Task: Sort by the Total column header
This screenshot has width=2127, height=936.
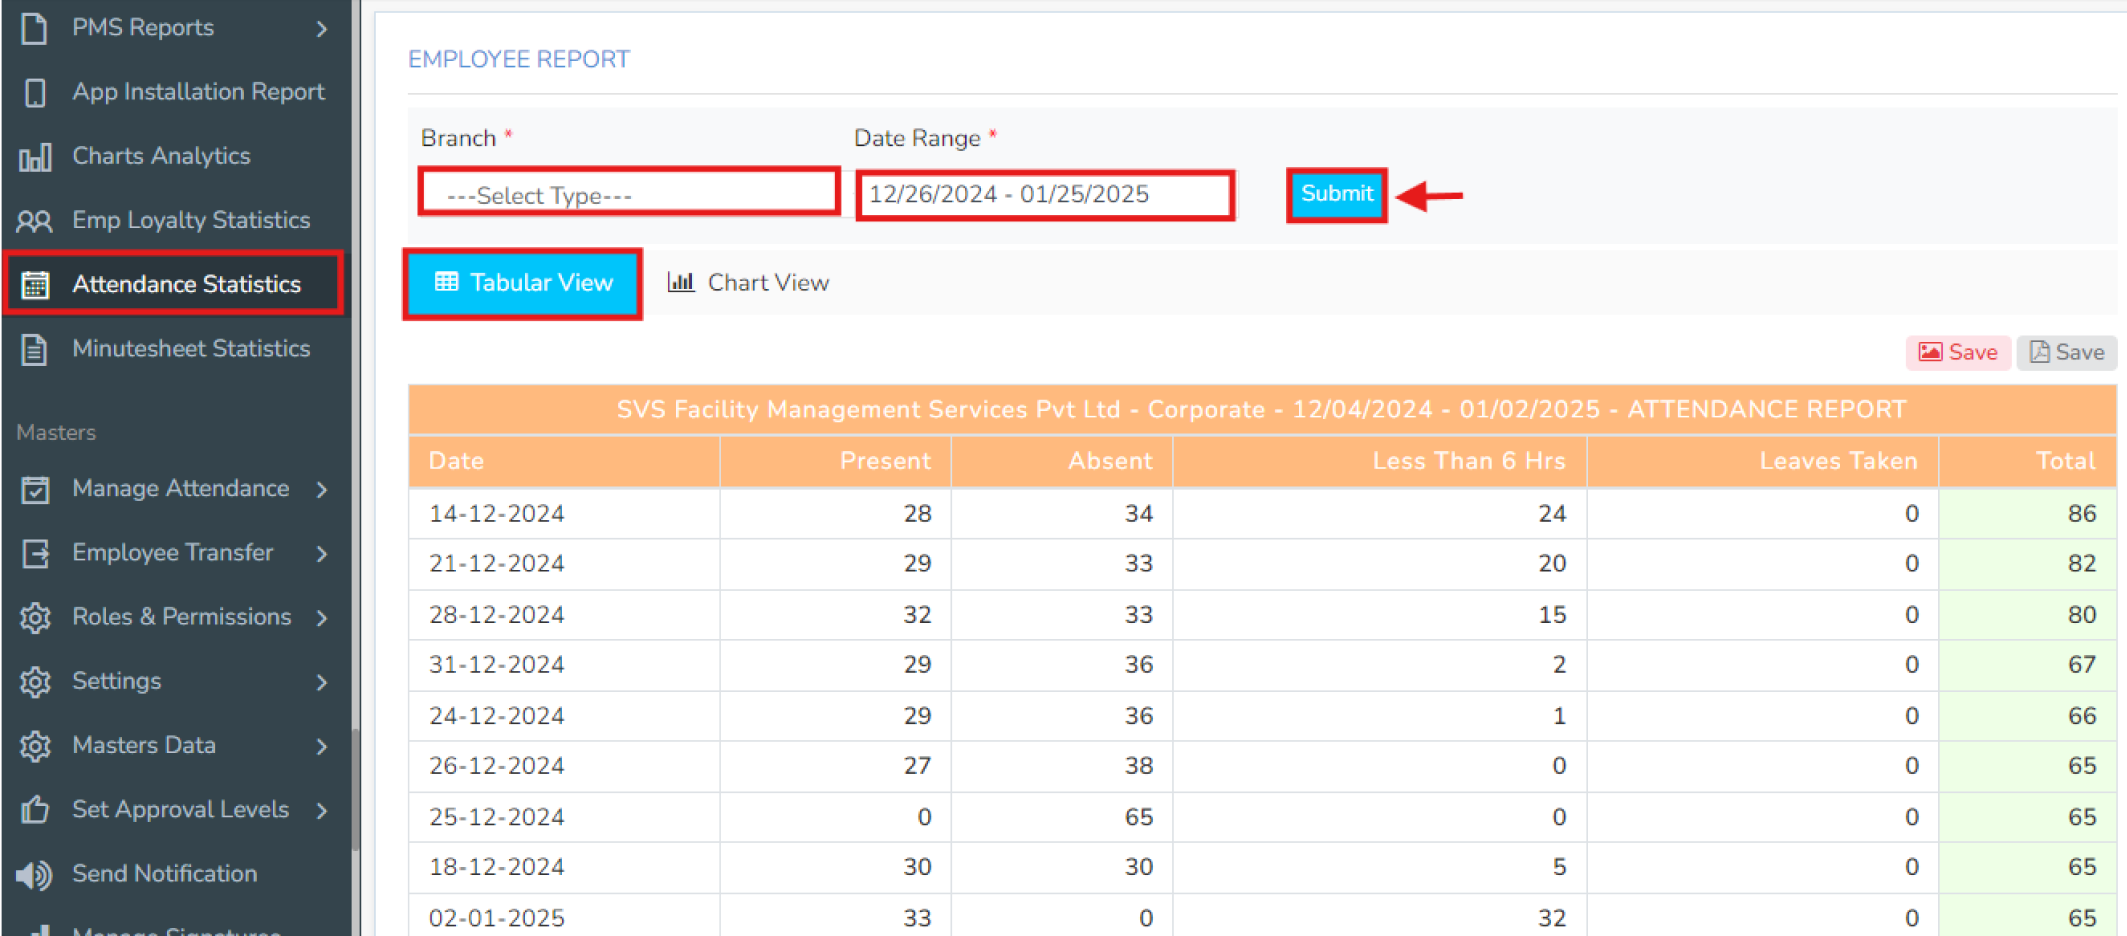Action: 2028,461
